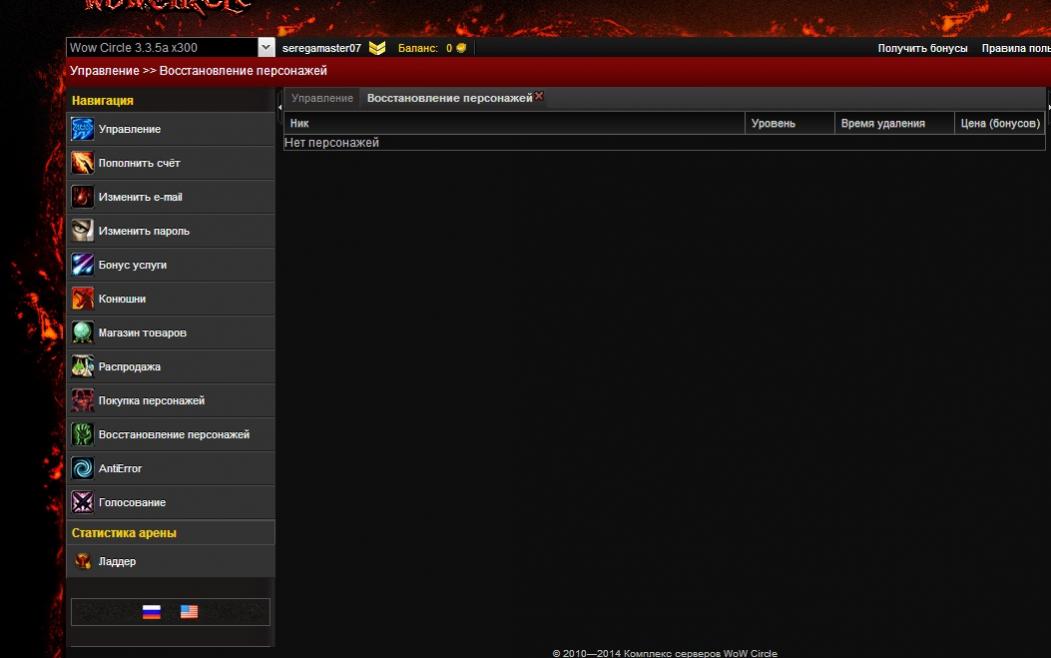Collapse the navigation panel with the splitter arrow
The height and width of the screenshot is (658, 1051).
point(279,105)
